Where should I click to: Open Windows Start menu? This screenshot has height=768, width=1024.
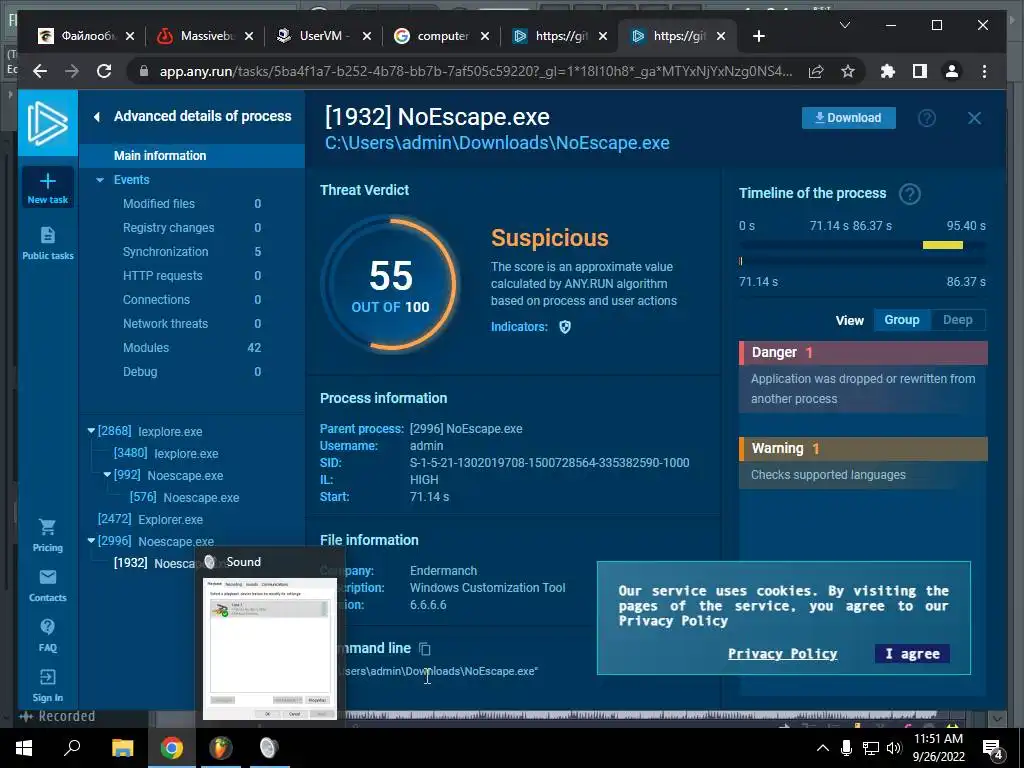24,748
